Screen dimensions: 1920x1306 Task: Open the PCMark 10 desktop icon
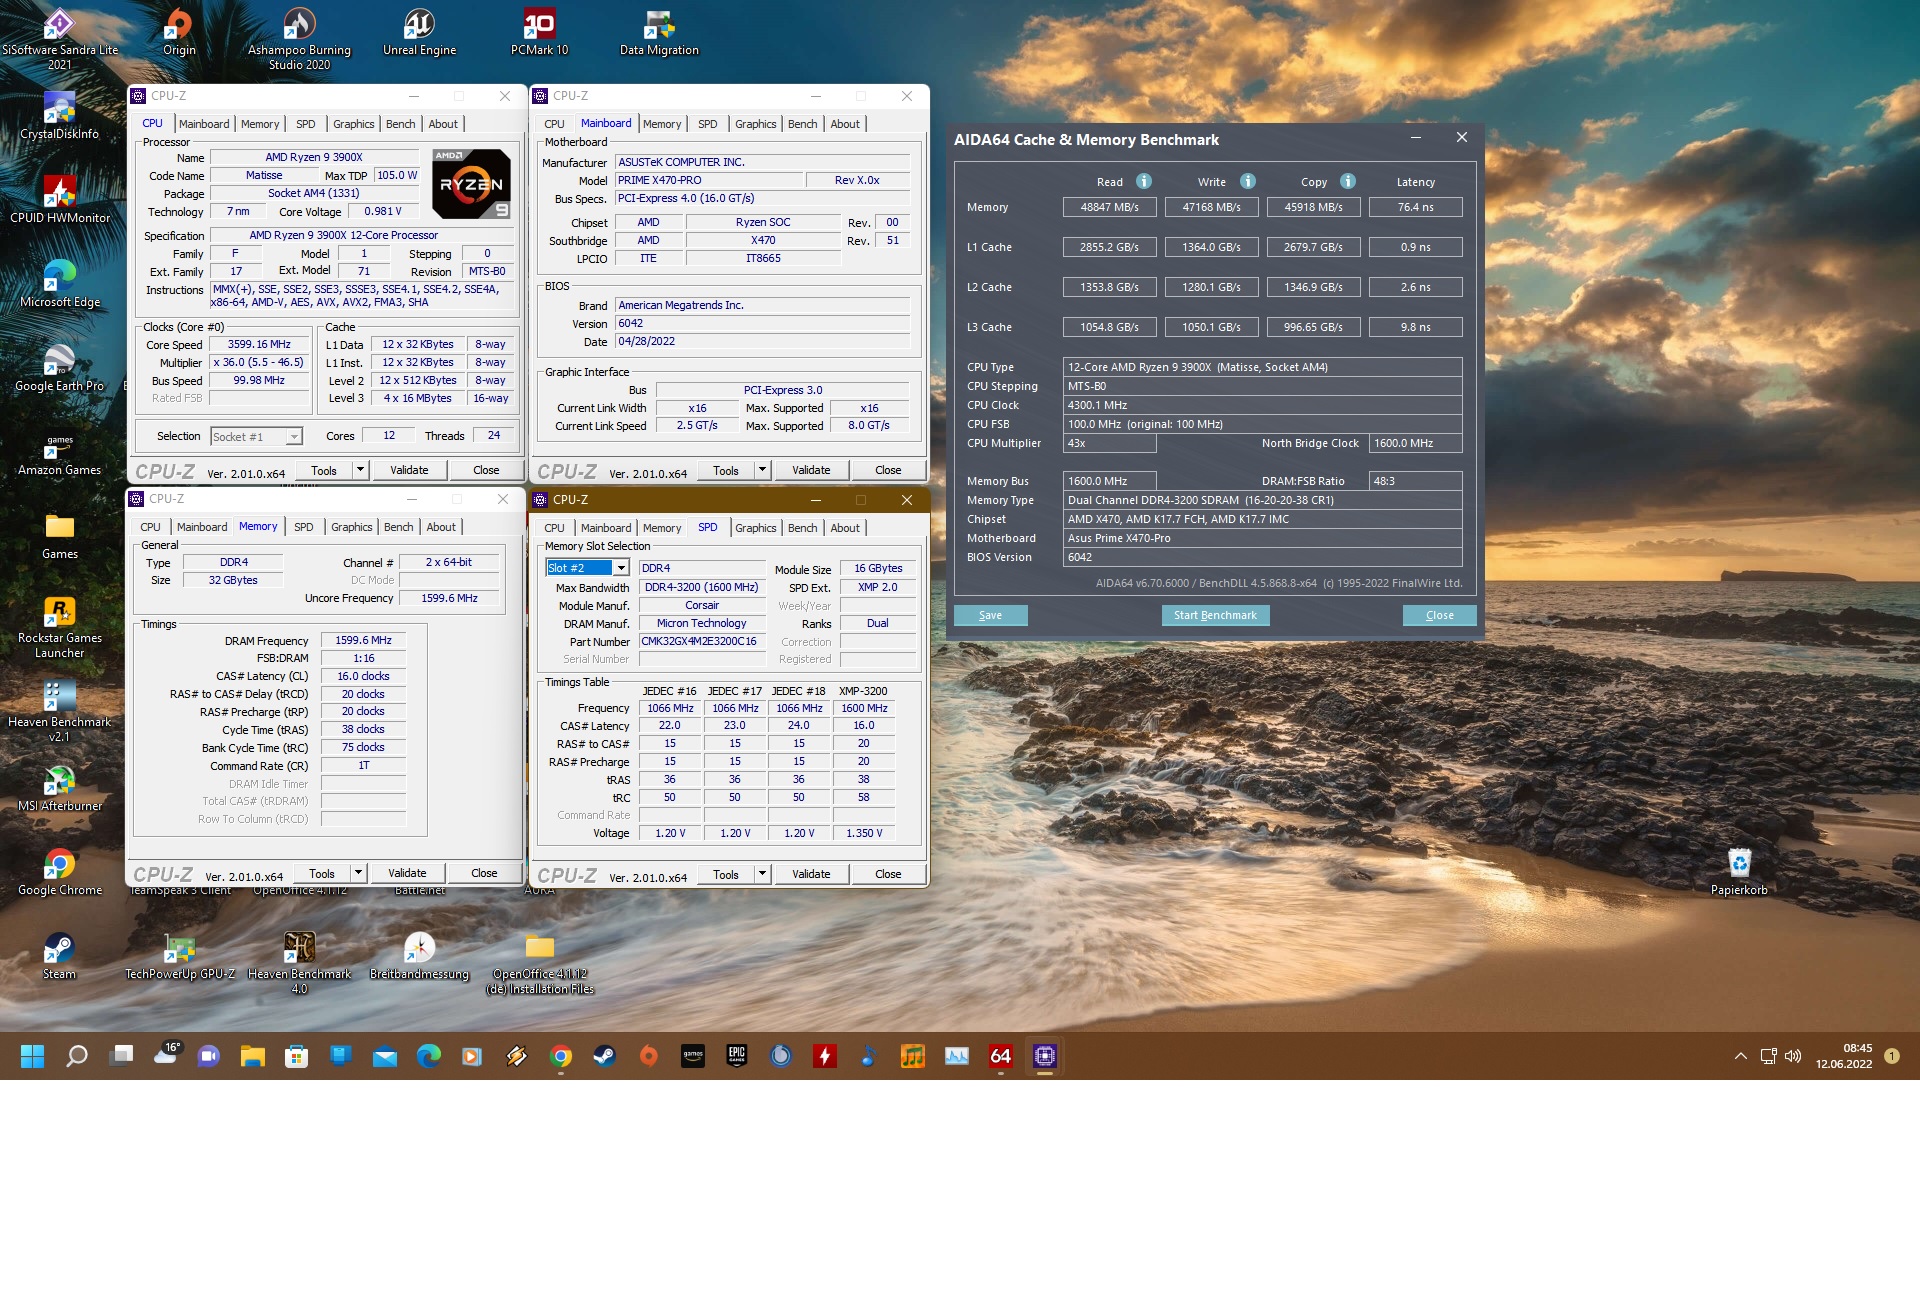(539, 32)
